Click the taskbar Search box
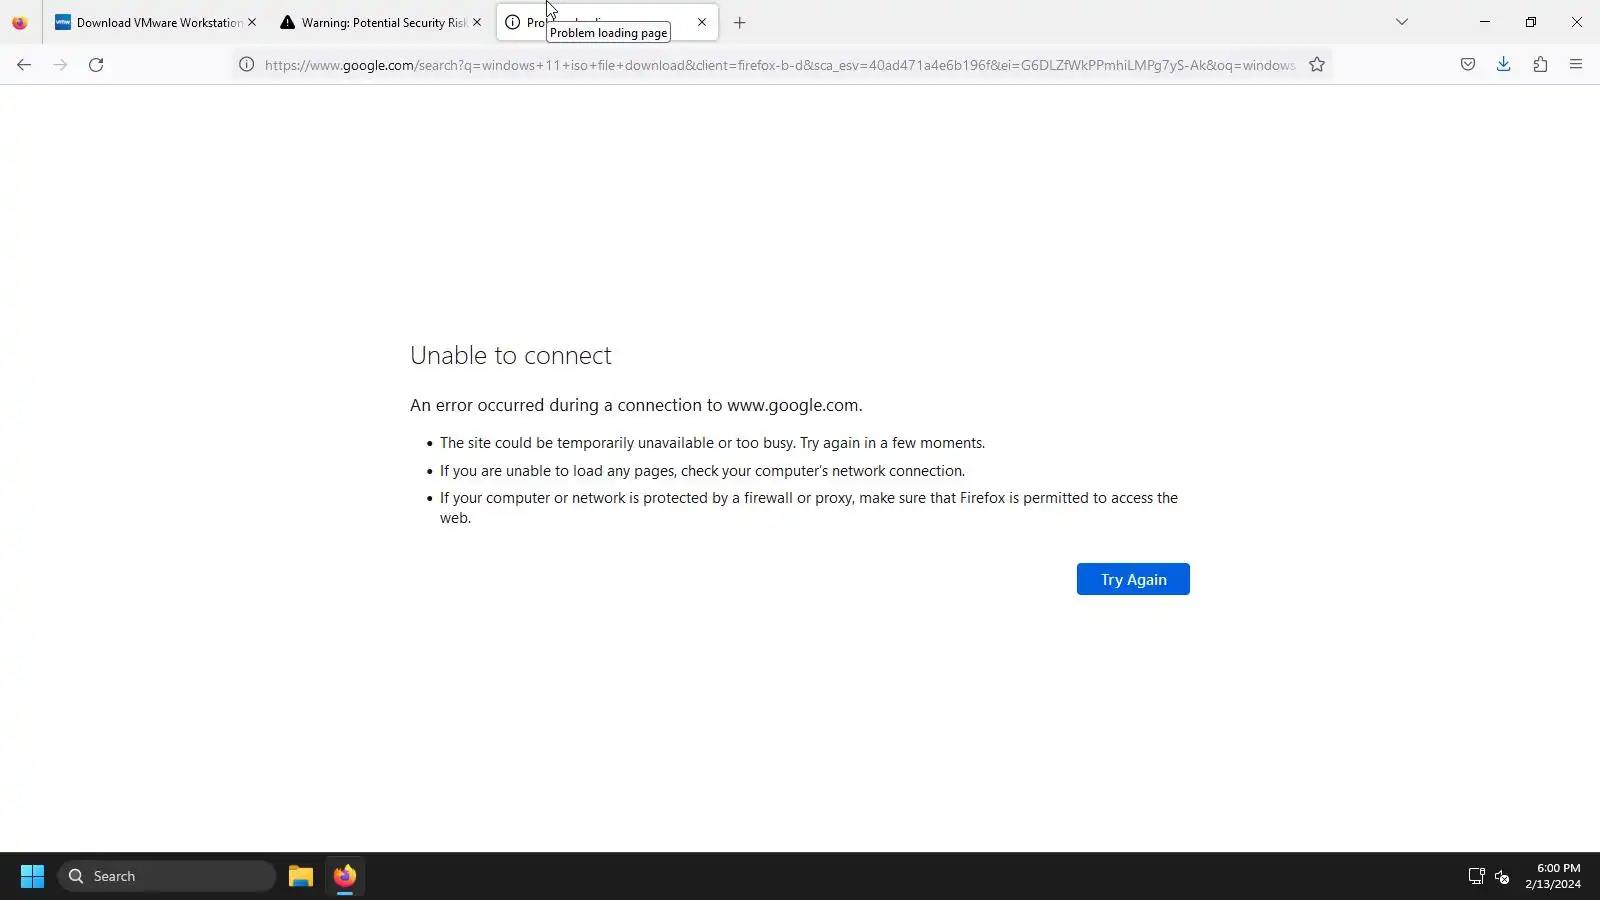Image resolution: width=1600 pixels, height=900 pixels. tap(167, 876)
